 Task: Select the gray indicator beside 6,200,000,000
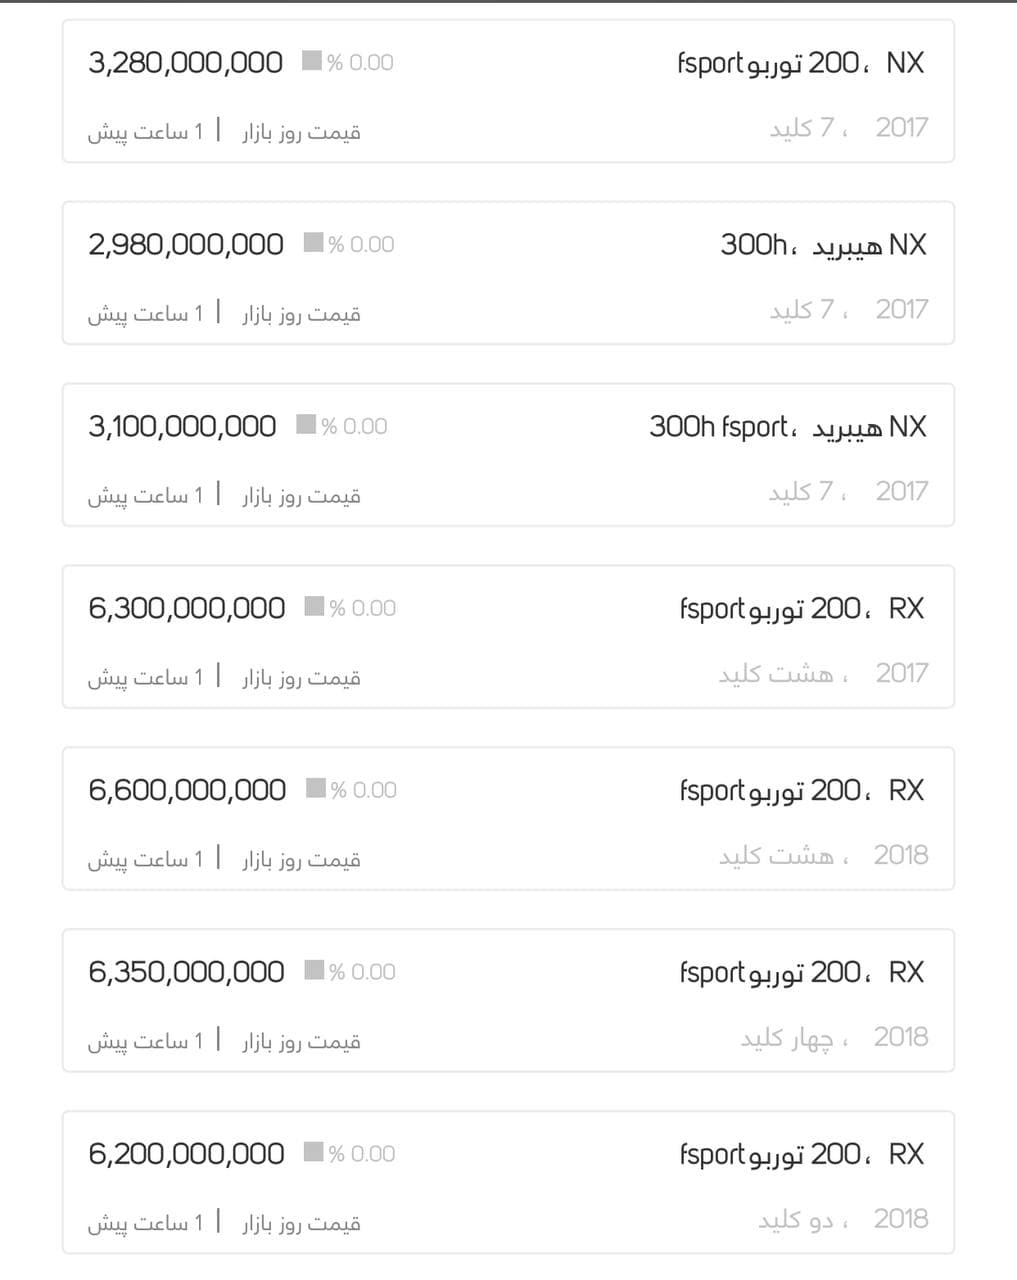click(x=313, y=1153)
